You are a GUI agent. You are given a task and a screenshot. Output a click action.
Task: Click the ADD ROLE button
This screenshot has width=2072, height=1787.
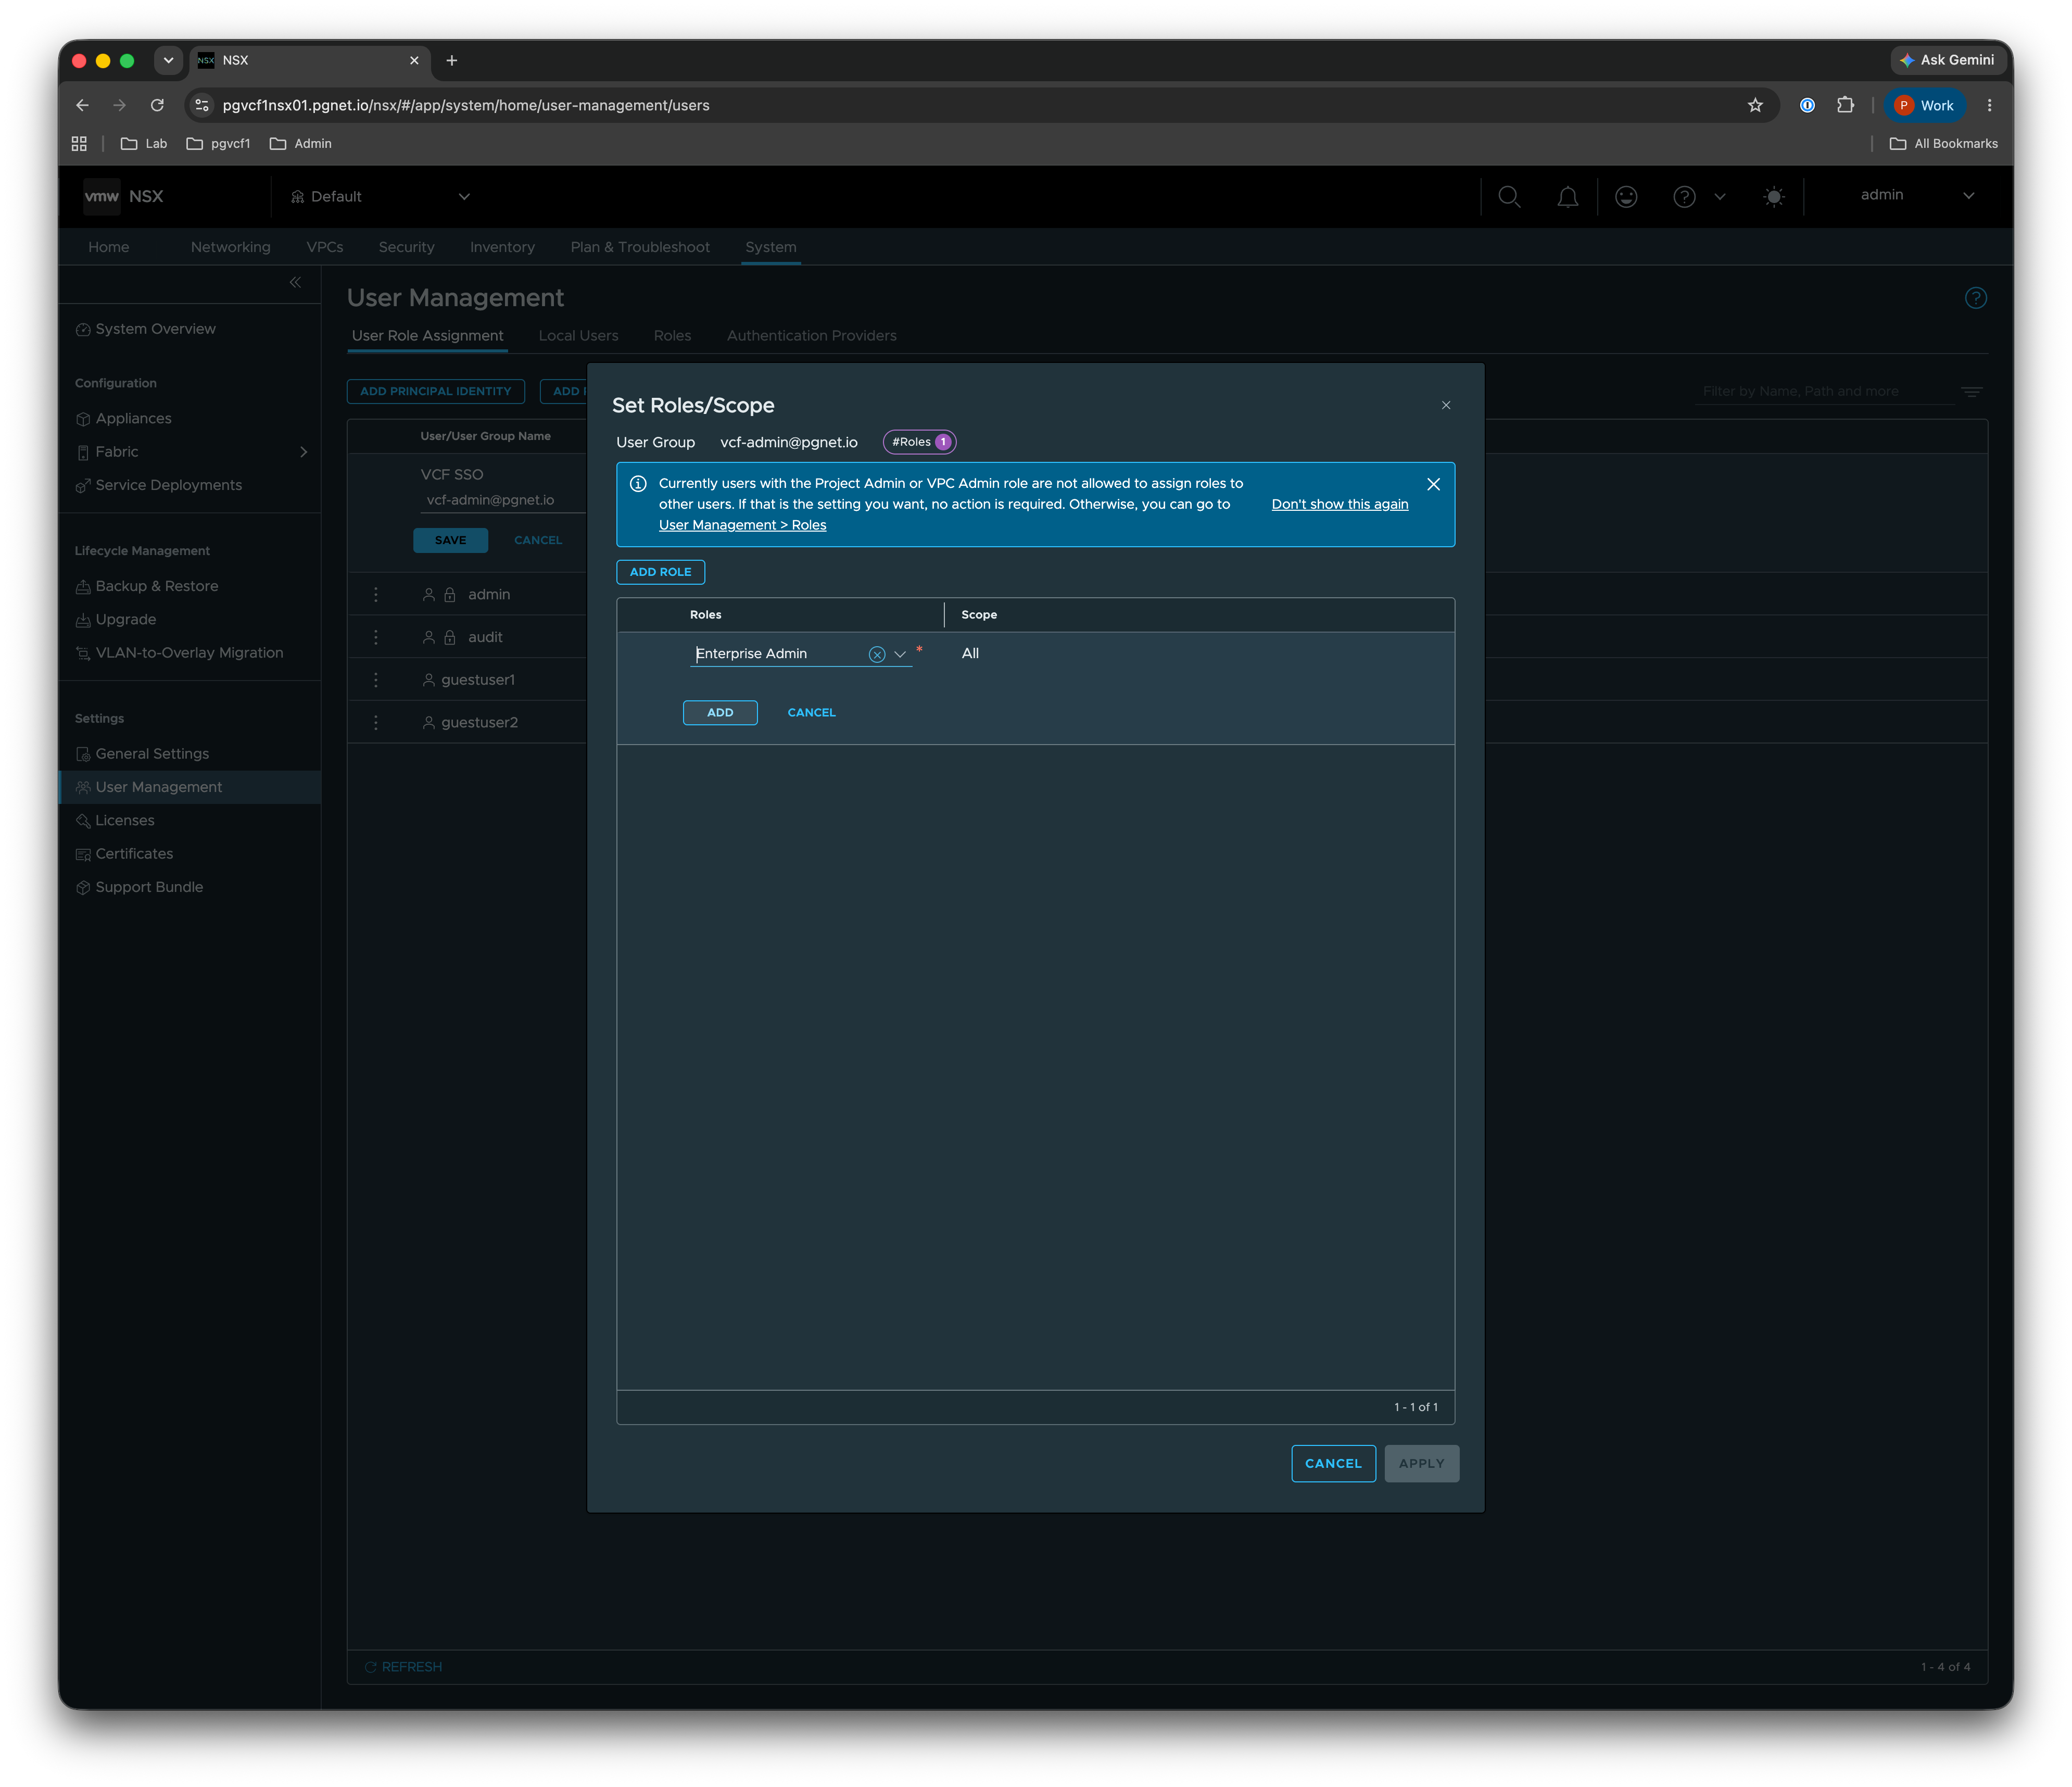660,572
